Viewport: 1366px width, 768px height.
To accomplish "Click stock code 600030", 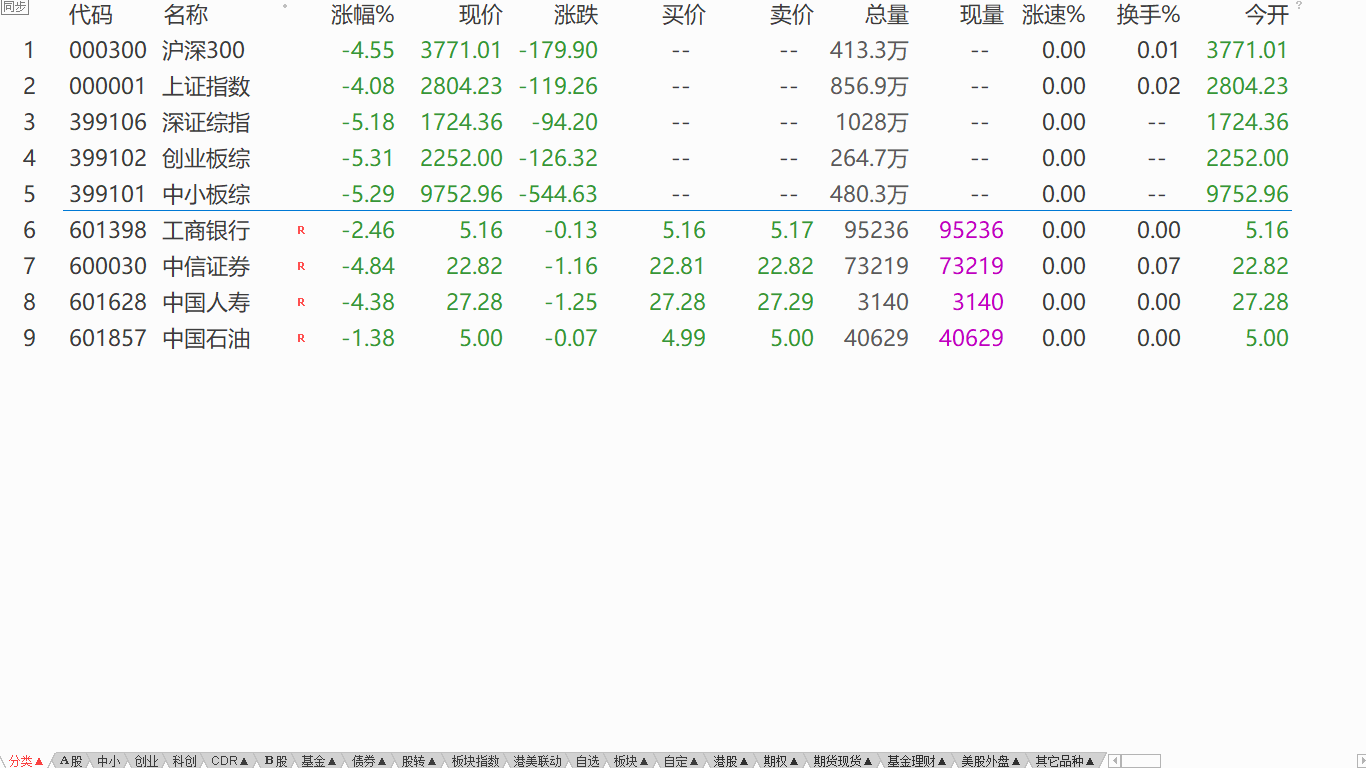I will click(x=108, y=266).
